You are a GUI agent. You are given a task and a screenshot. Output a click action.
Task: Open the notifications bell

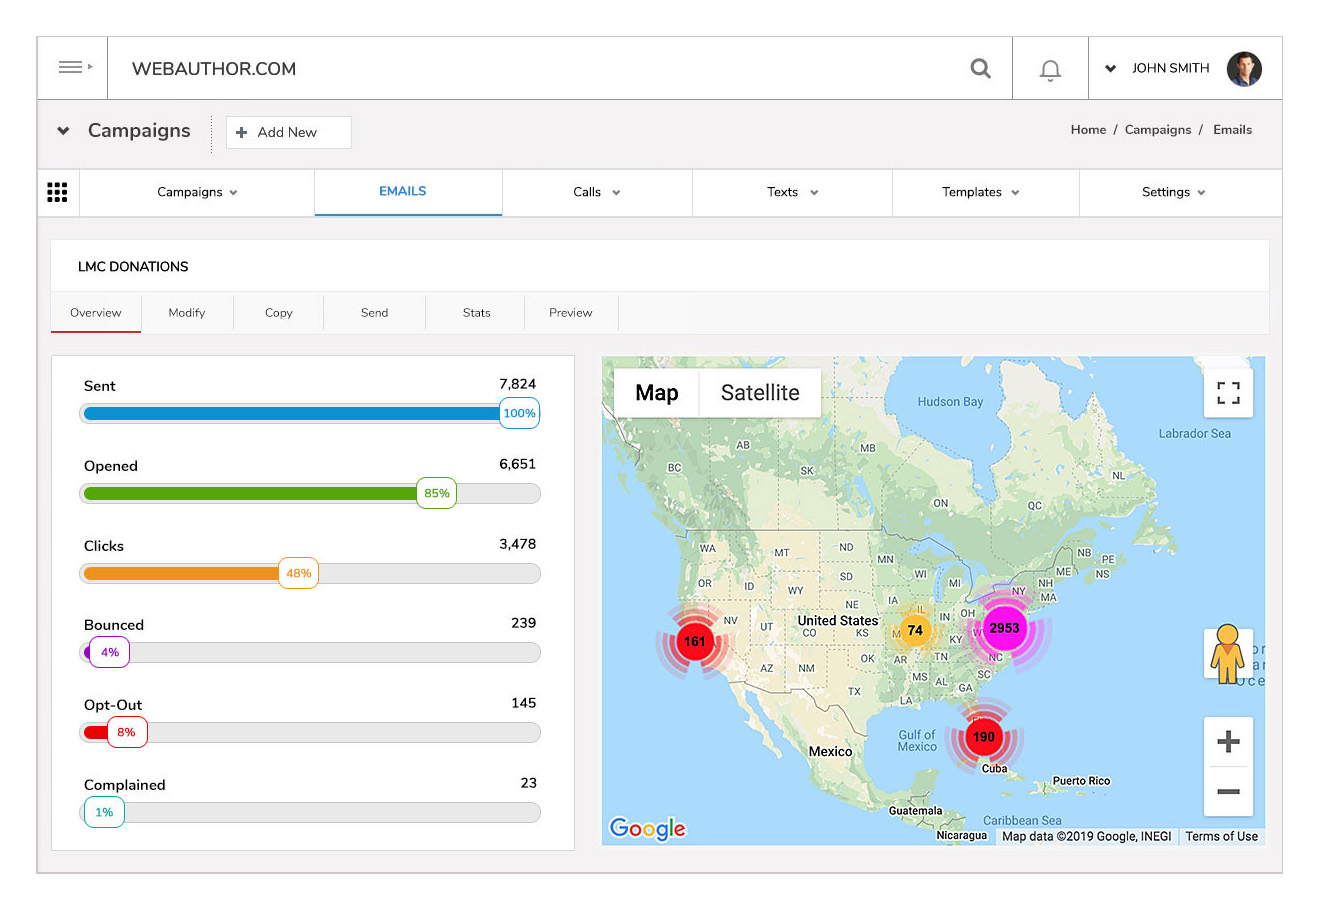1050,69
